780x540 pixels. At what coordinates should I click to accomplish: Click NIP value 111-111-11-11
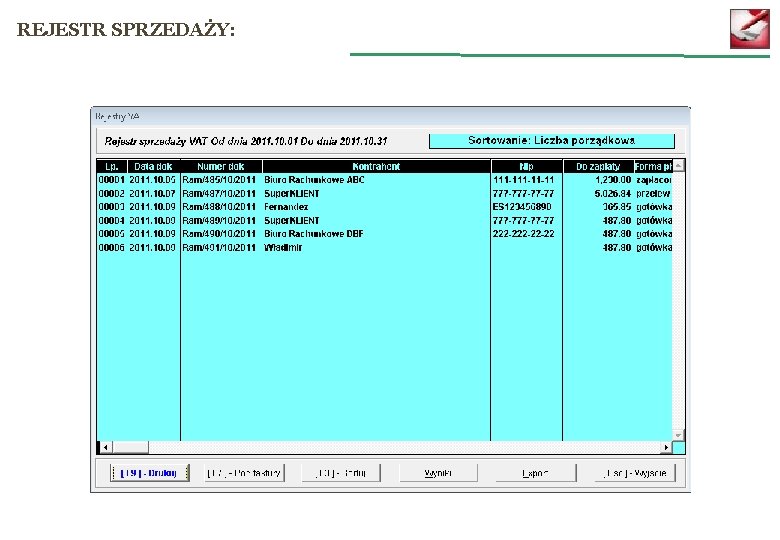(523, 180)
